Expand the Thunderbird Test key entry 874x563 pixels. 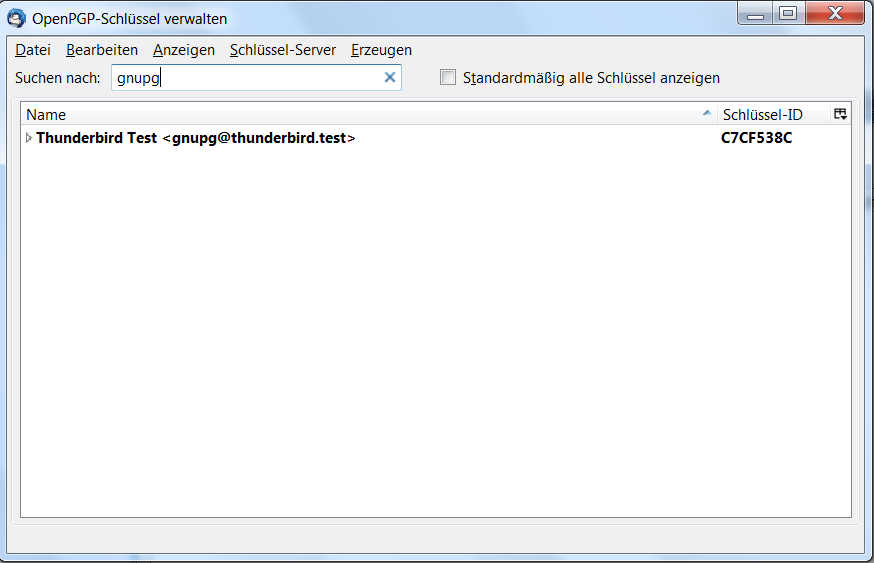28,138
